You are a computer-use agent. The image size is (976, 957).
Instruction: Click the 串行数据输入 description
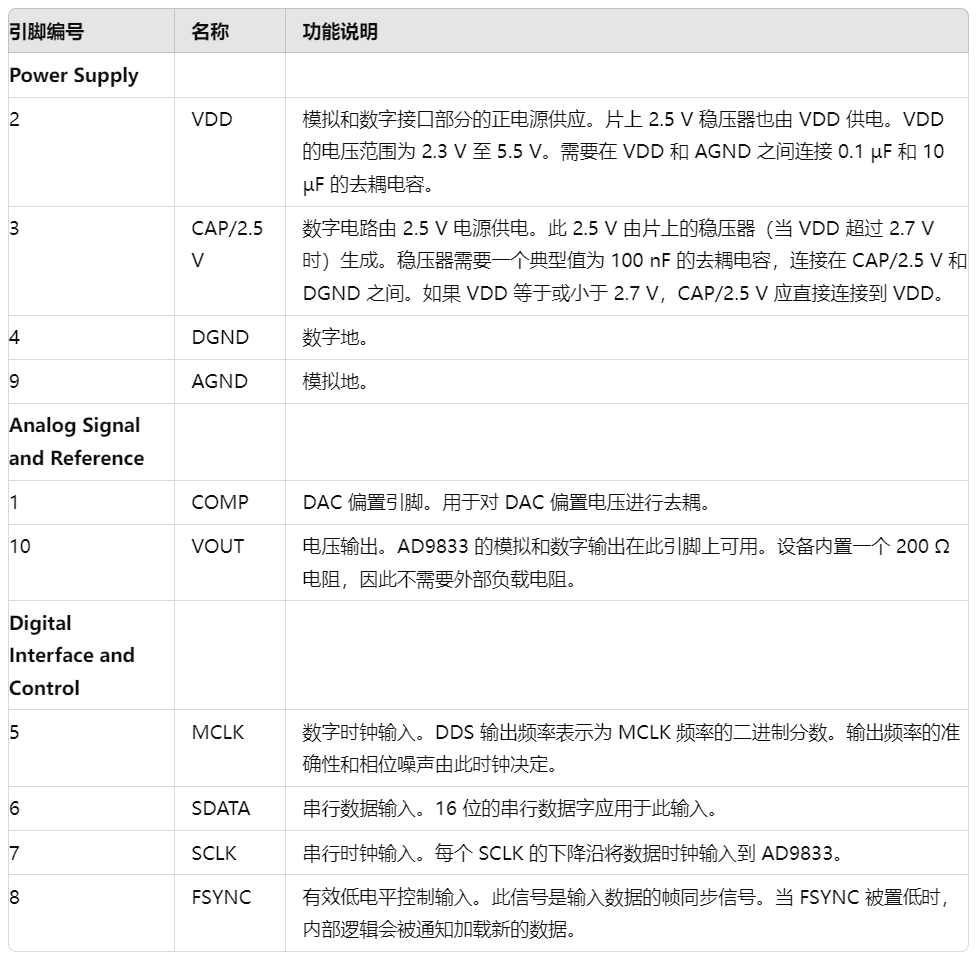[509, 808]
